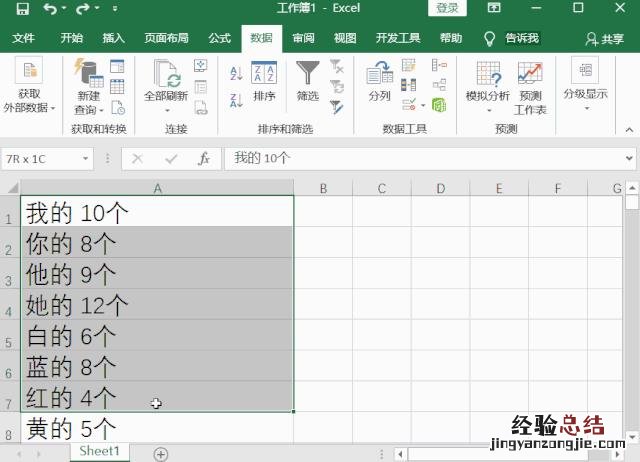Image resolution: width=640 pixels, height=462 pixels.
Task: Open Forecast Sheet (预测工作表)
Action: click(530, 86)
